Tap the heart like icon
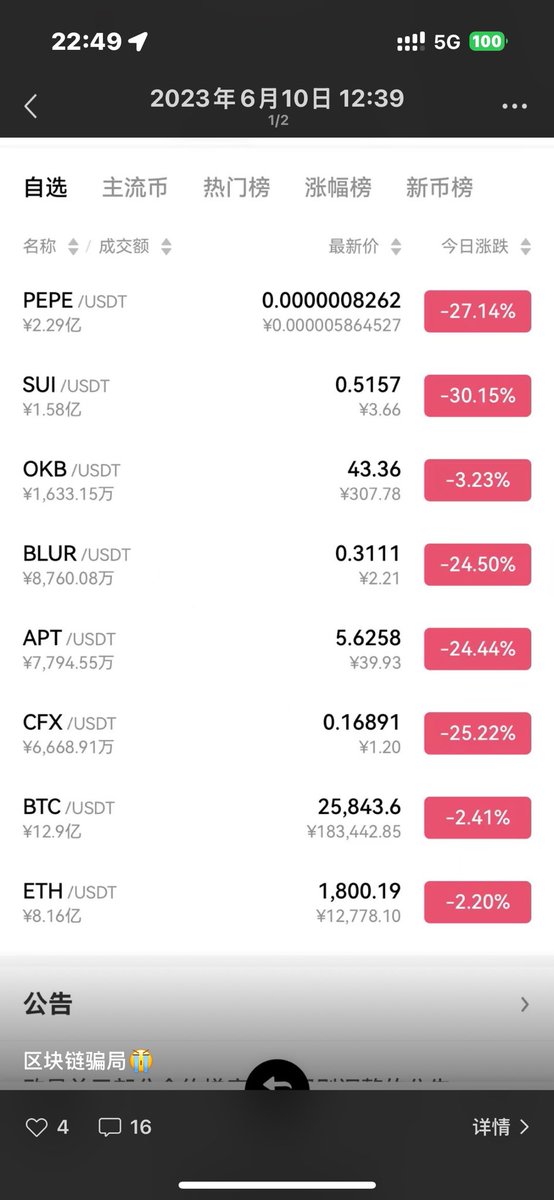554x1200 pixels. tap(36, 1128)
